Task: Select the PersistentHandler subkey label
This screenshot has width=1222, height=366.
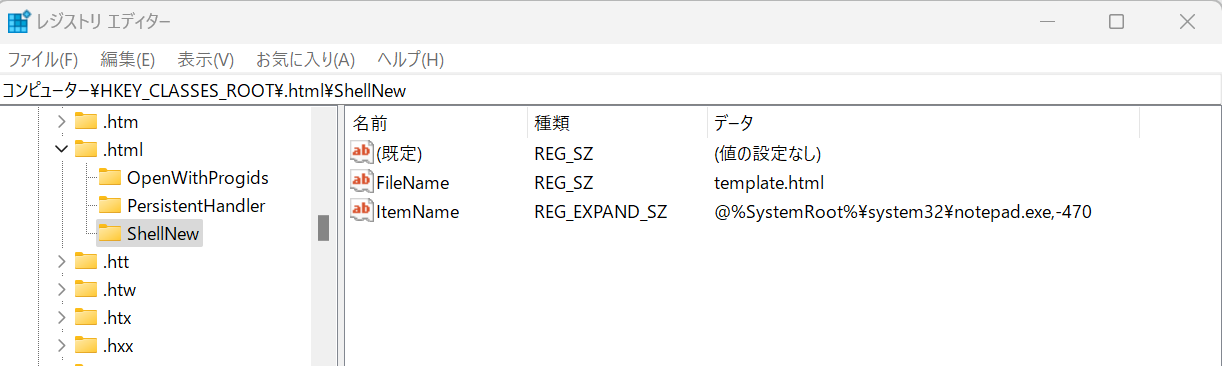Action: click(196, 206)
